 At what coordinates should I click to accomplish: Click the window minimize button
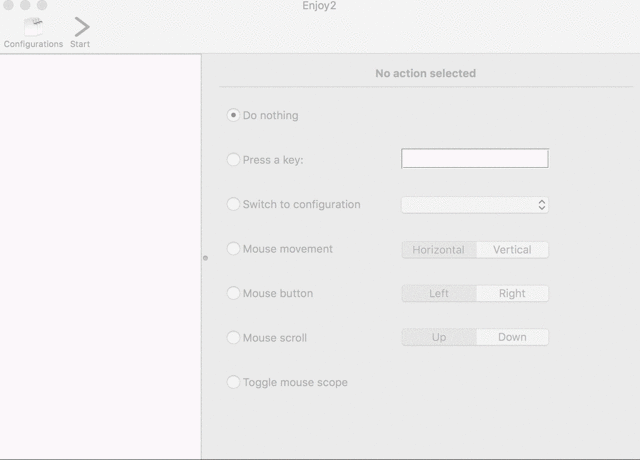click(x=25, y=4)
